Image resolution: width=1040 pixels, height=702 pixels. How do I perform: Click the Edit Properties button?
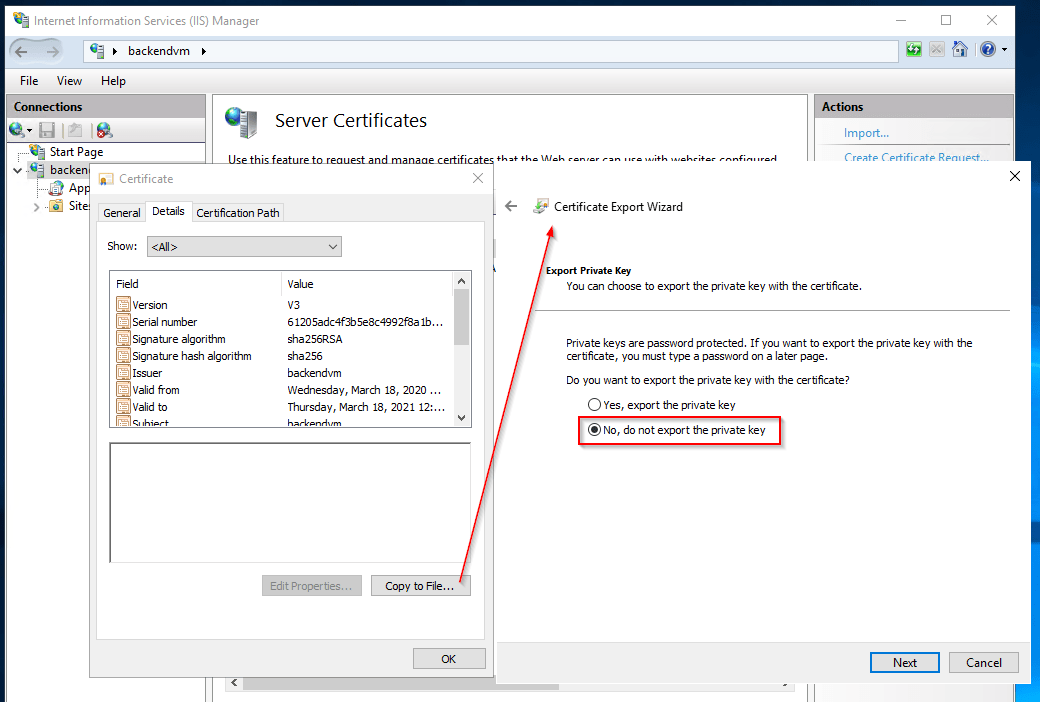pos(312,586)
